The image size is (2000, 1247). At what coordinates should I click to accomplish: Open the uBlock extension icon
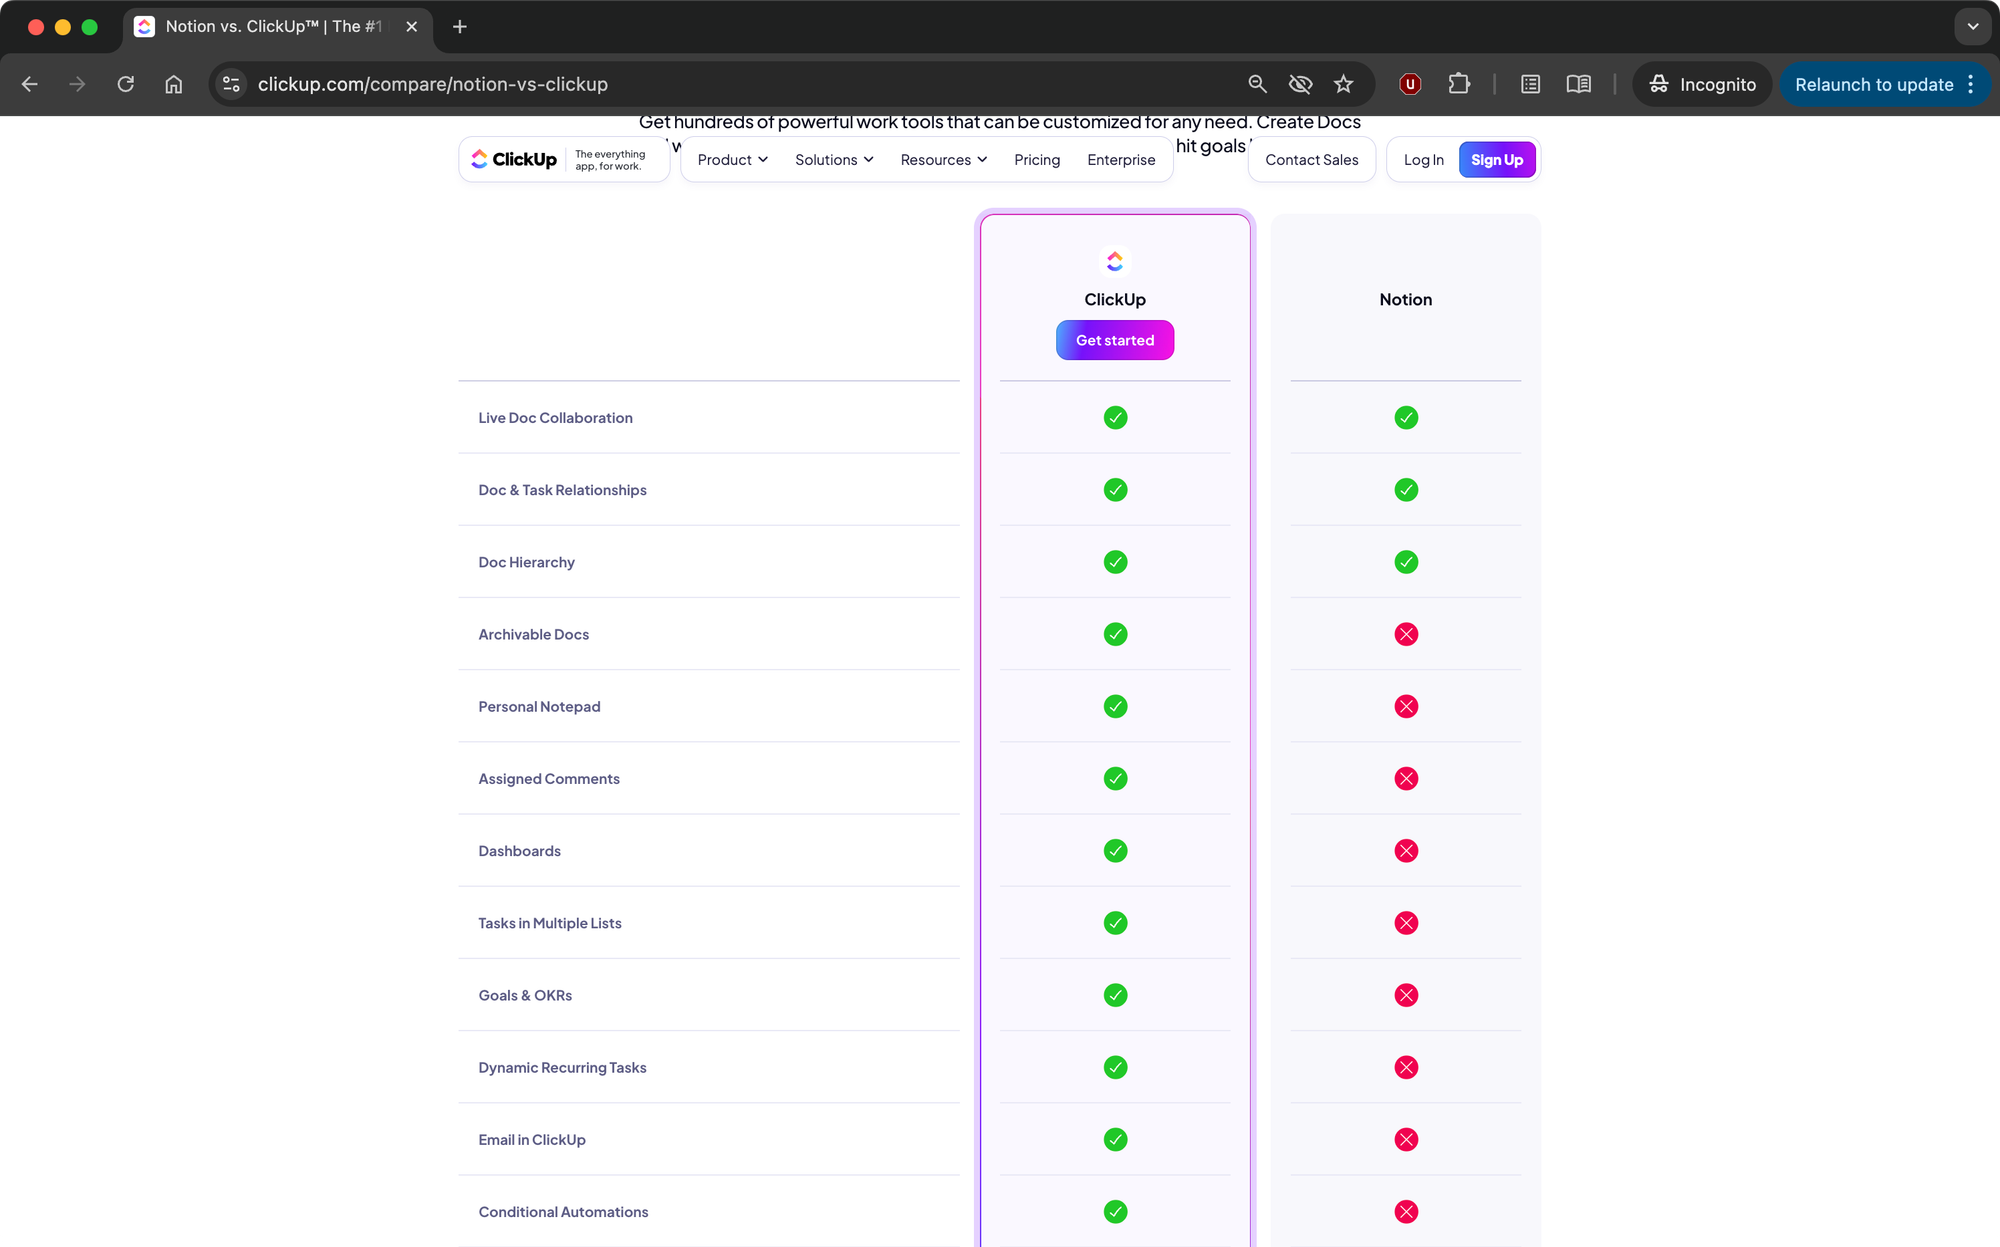click(x=1410, y=84)
